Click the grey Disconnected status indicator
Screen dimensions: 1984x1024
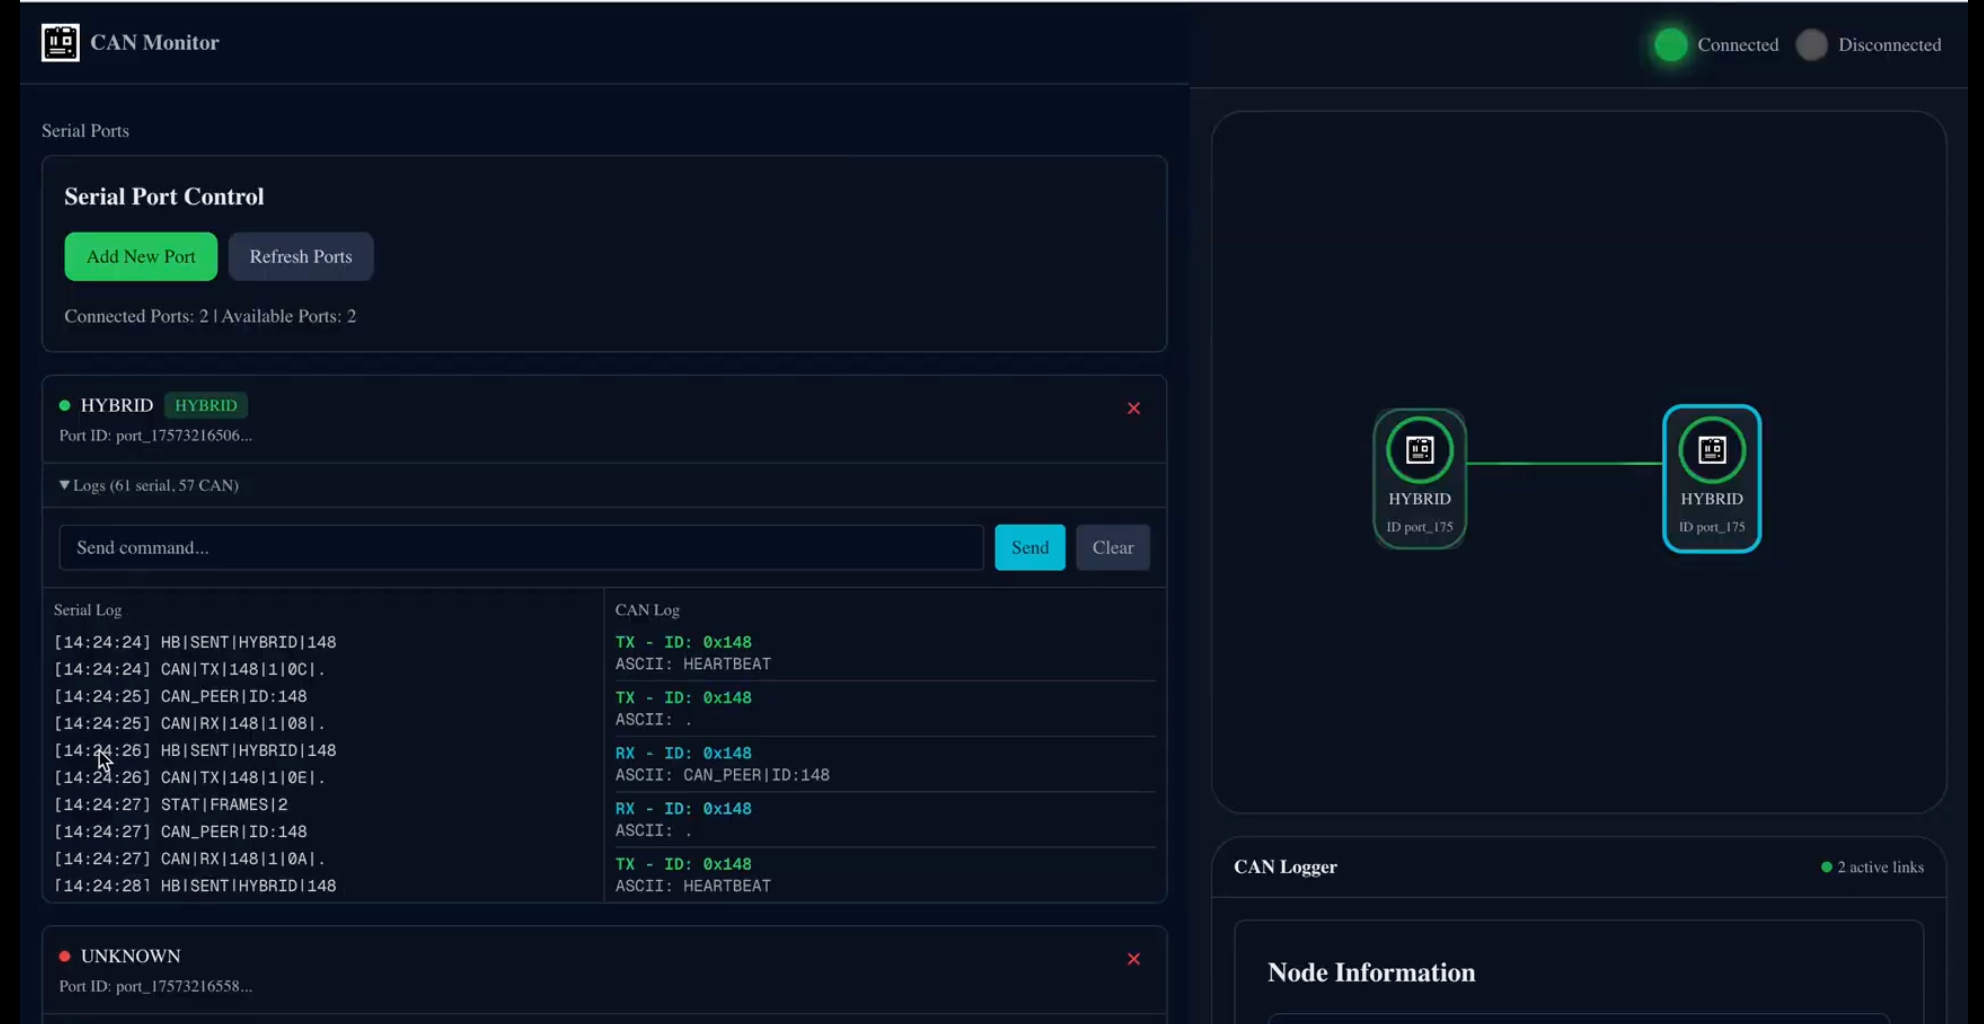(x=1811, y=45)
